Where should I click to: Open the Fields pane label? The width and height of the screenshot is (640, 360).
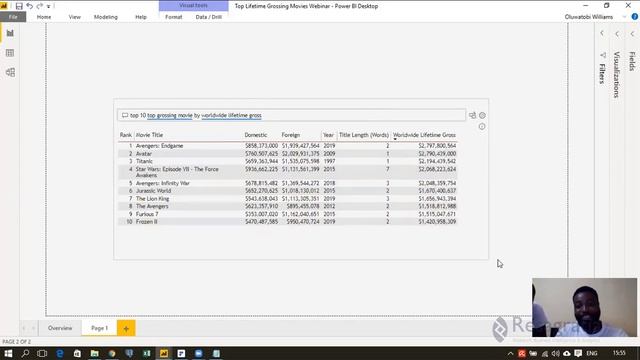click(x=632, y=61)
